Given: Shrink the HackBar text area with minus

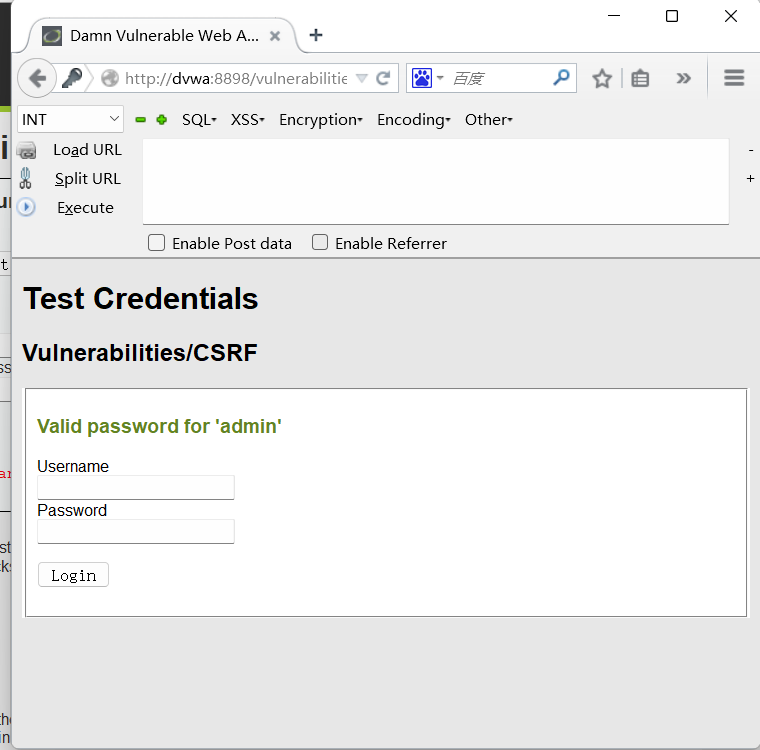Looking at the screenshot, I should pyautogui.click(x=751, y=151).
